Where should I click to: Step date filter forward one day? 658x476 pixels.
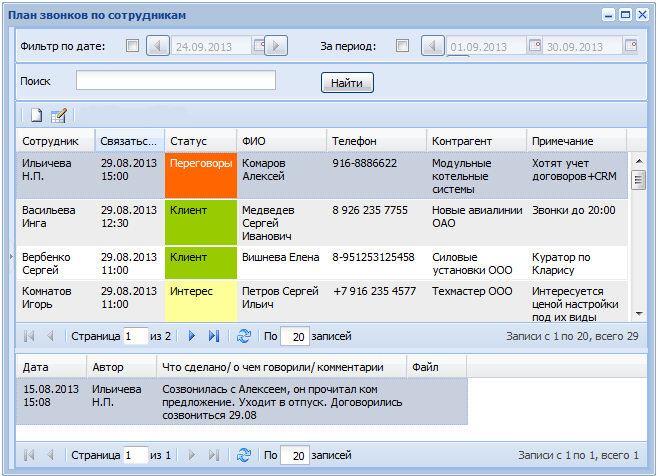tap(276, 46)
